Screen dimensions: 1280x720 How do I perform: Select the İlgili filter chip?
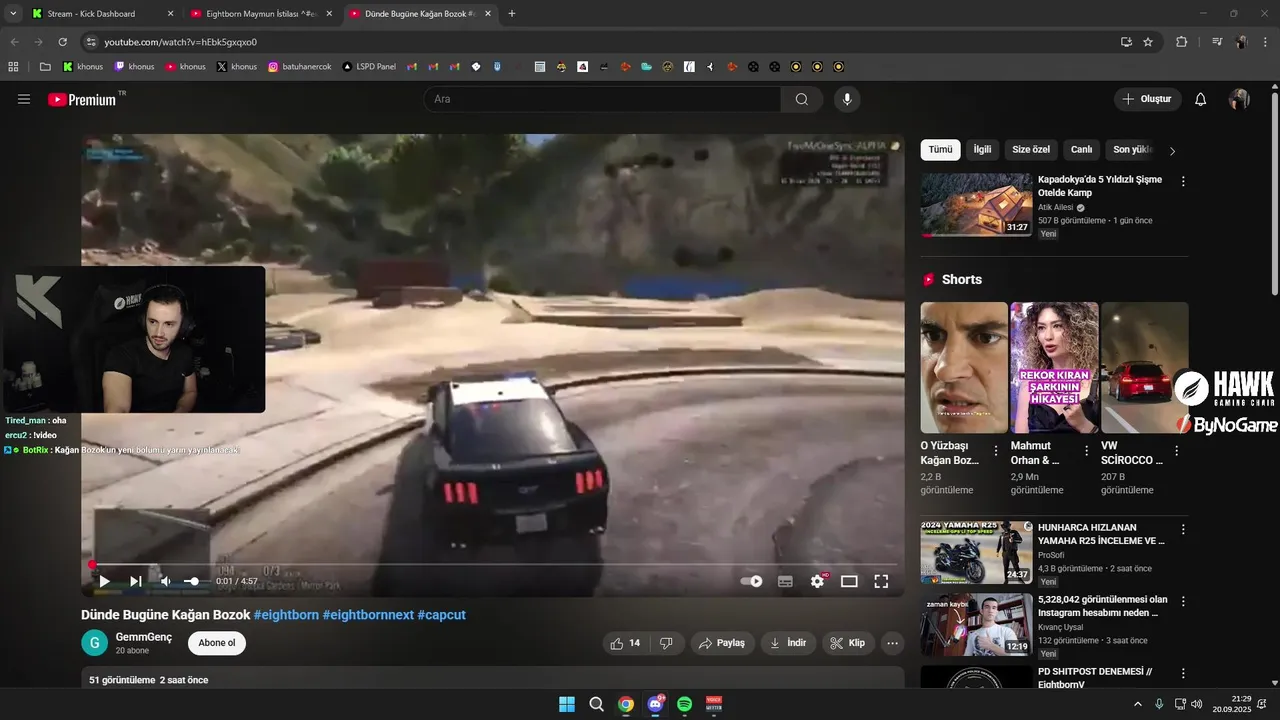[982, 150]
